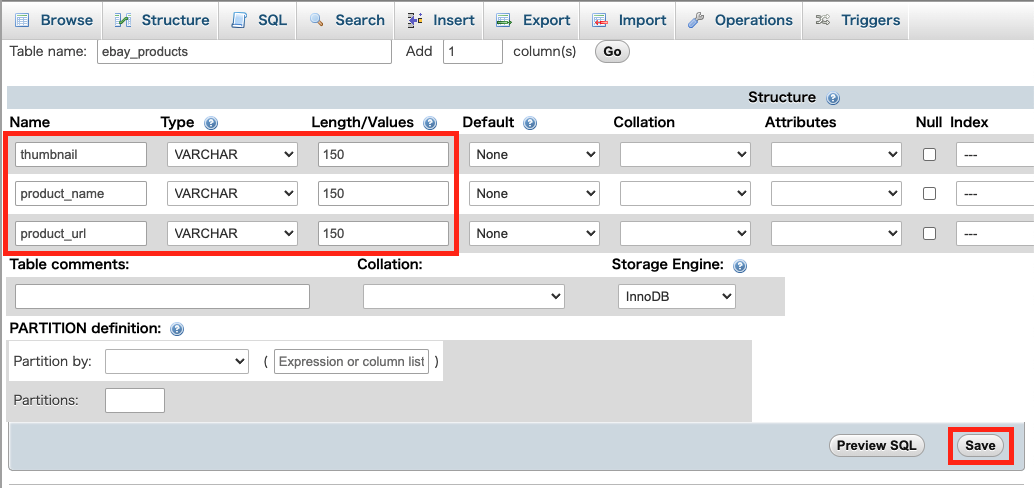Open the Partition by dropdown

coord(177,361)
